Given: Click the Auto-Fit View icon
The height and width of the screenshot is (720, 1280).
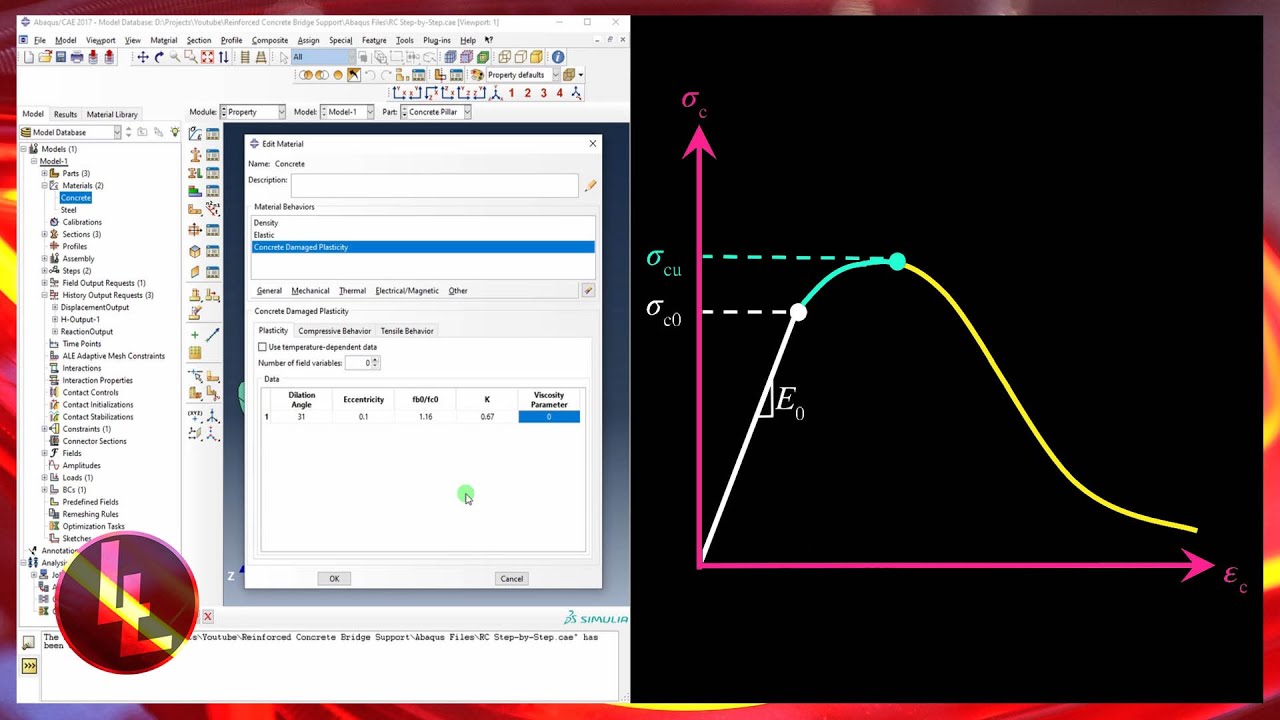Looking at the screenshot, I should (207, 57).
